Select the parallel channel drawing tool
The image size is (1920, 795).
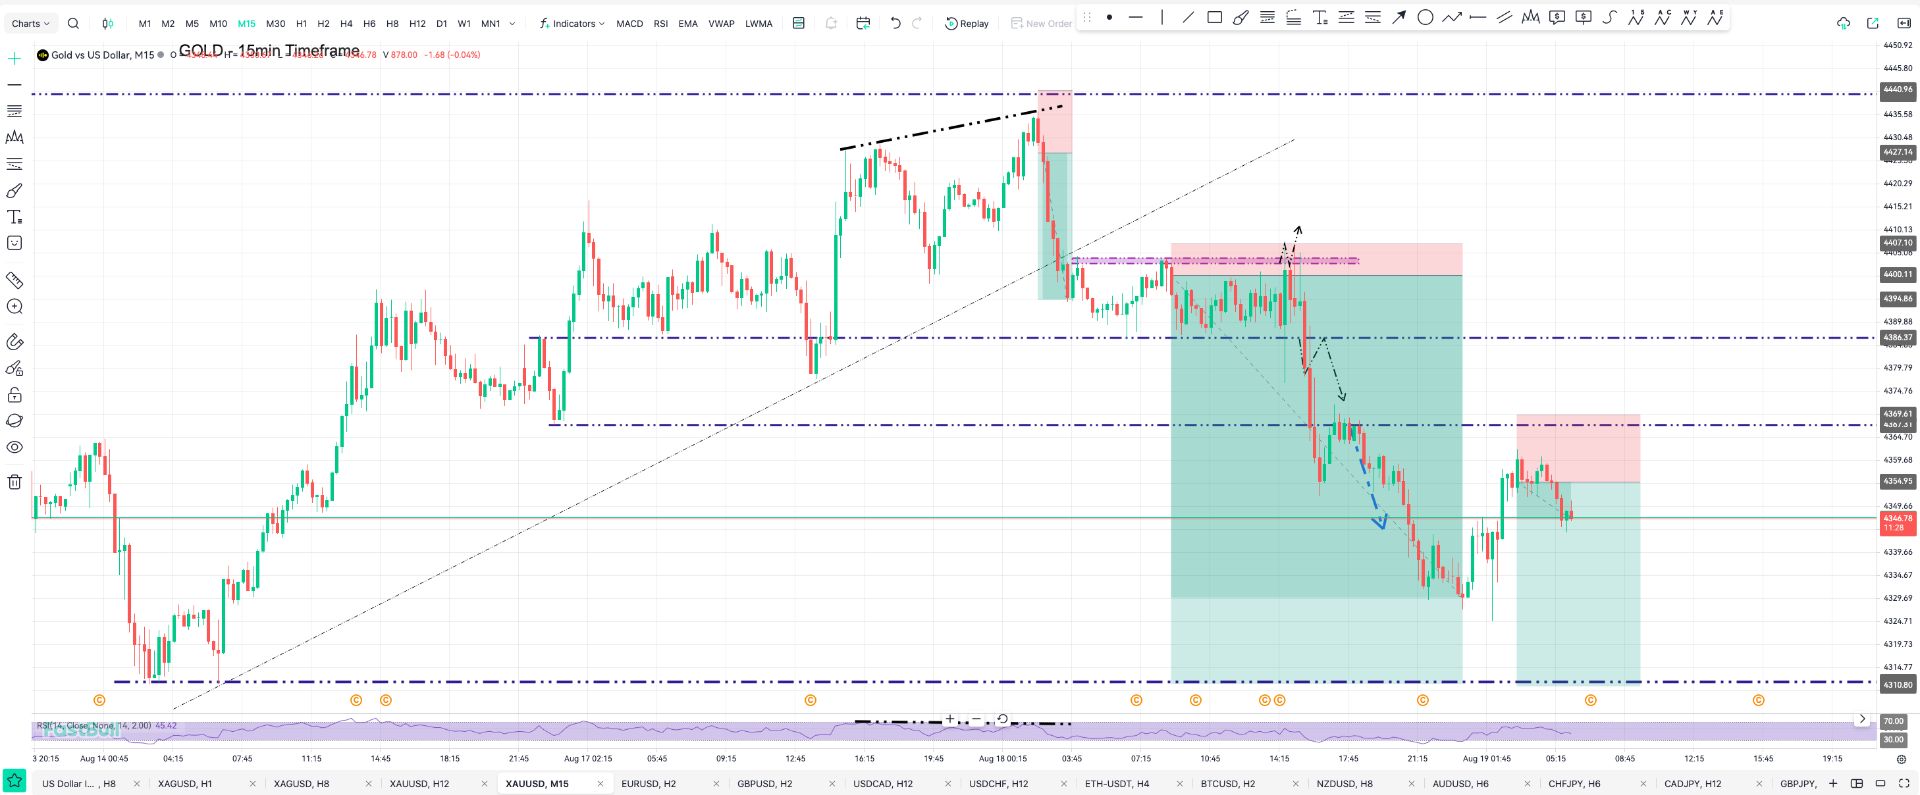tap(1504, 17)
